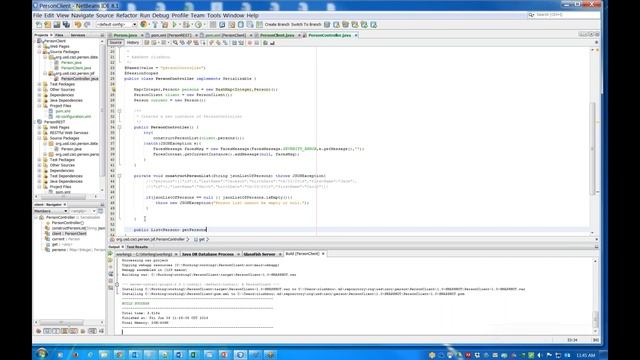Expand Java Dependencies under PersonClient
This screenshot has width=640, height=360.
pos(40,100)
